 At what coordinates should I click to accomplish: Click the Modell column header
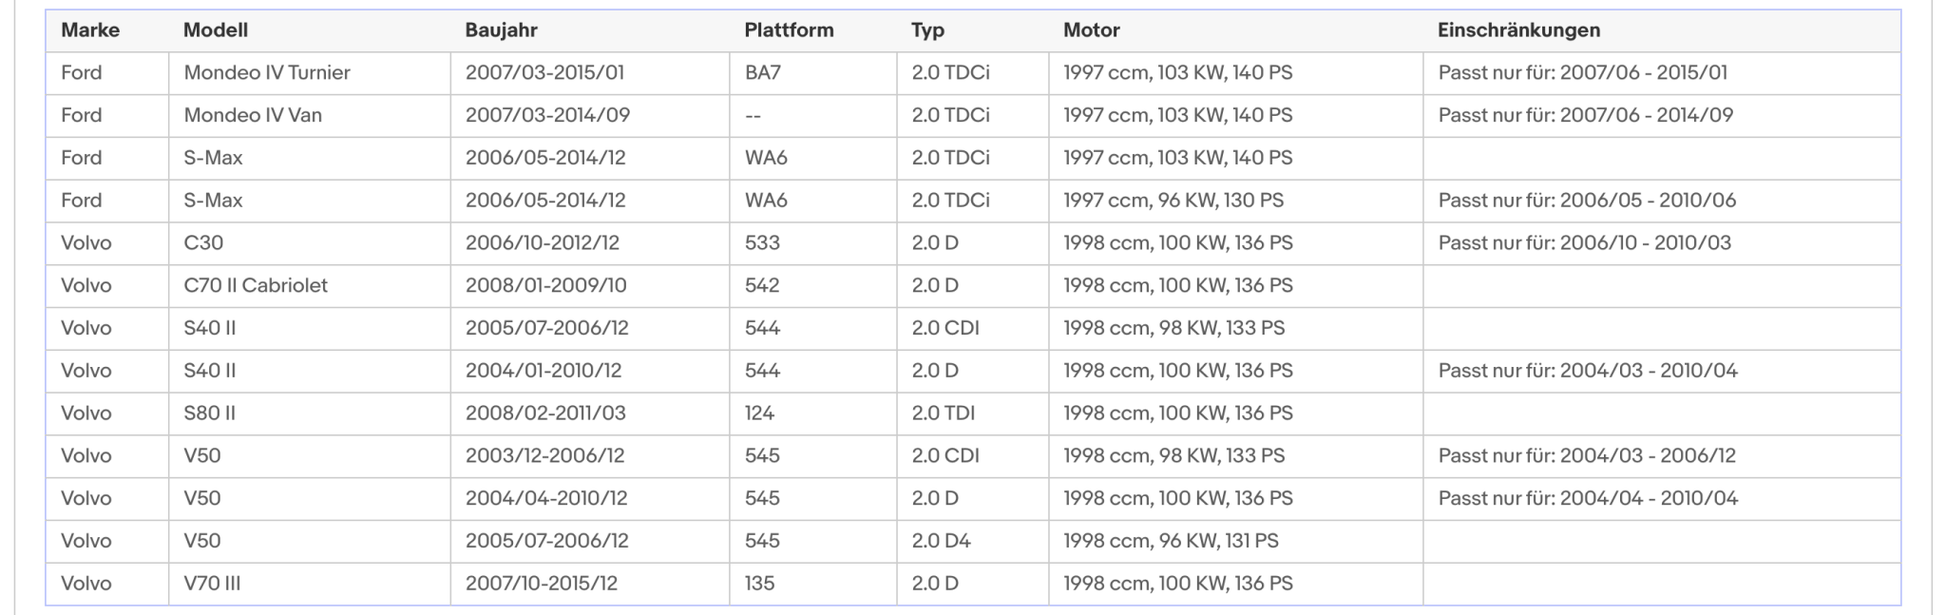tap(215, 30)
